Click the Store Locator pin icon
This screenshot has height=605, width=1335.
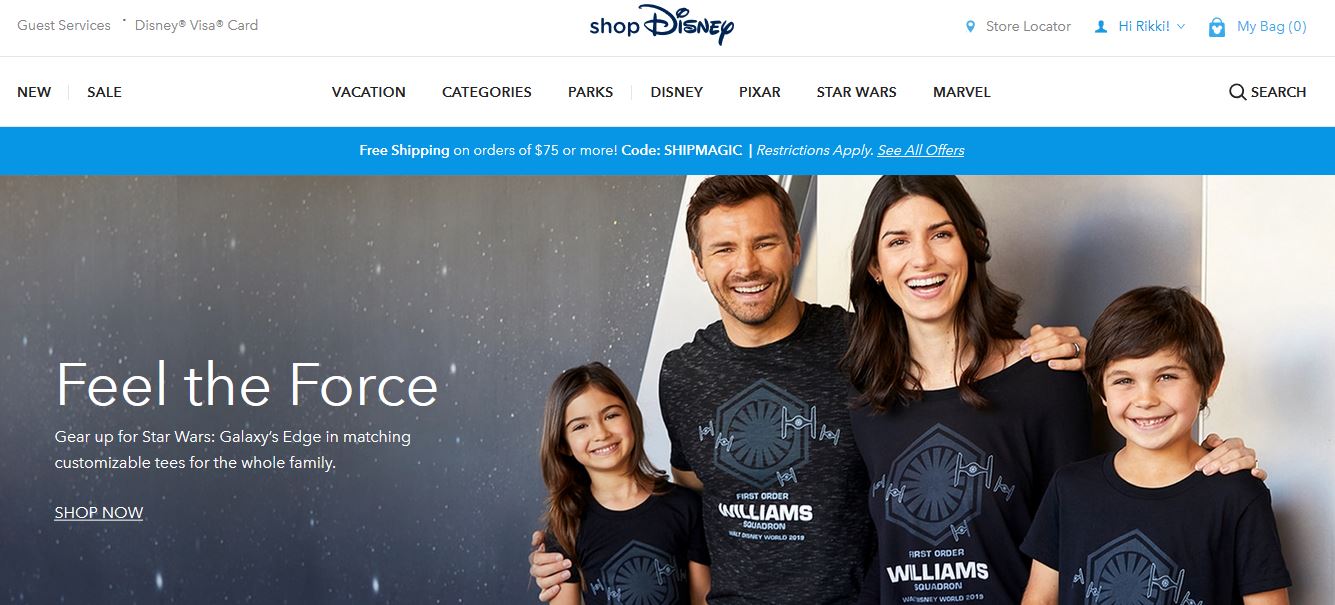[970, 27]
